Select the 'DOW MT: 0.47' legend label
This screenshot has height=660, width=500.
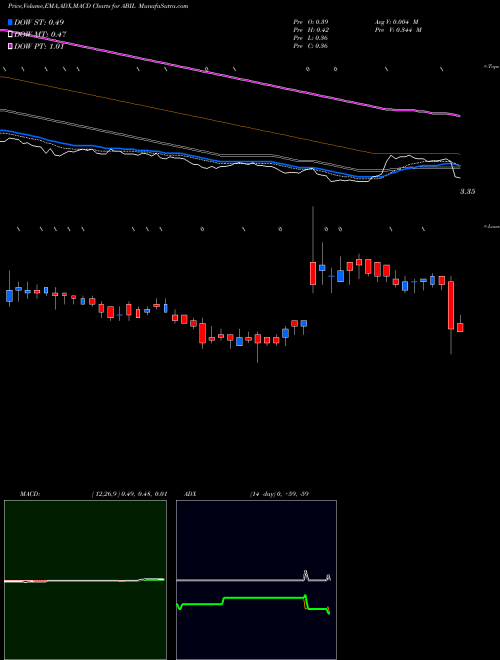[x=40, y=35]
